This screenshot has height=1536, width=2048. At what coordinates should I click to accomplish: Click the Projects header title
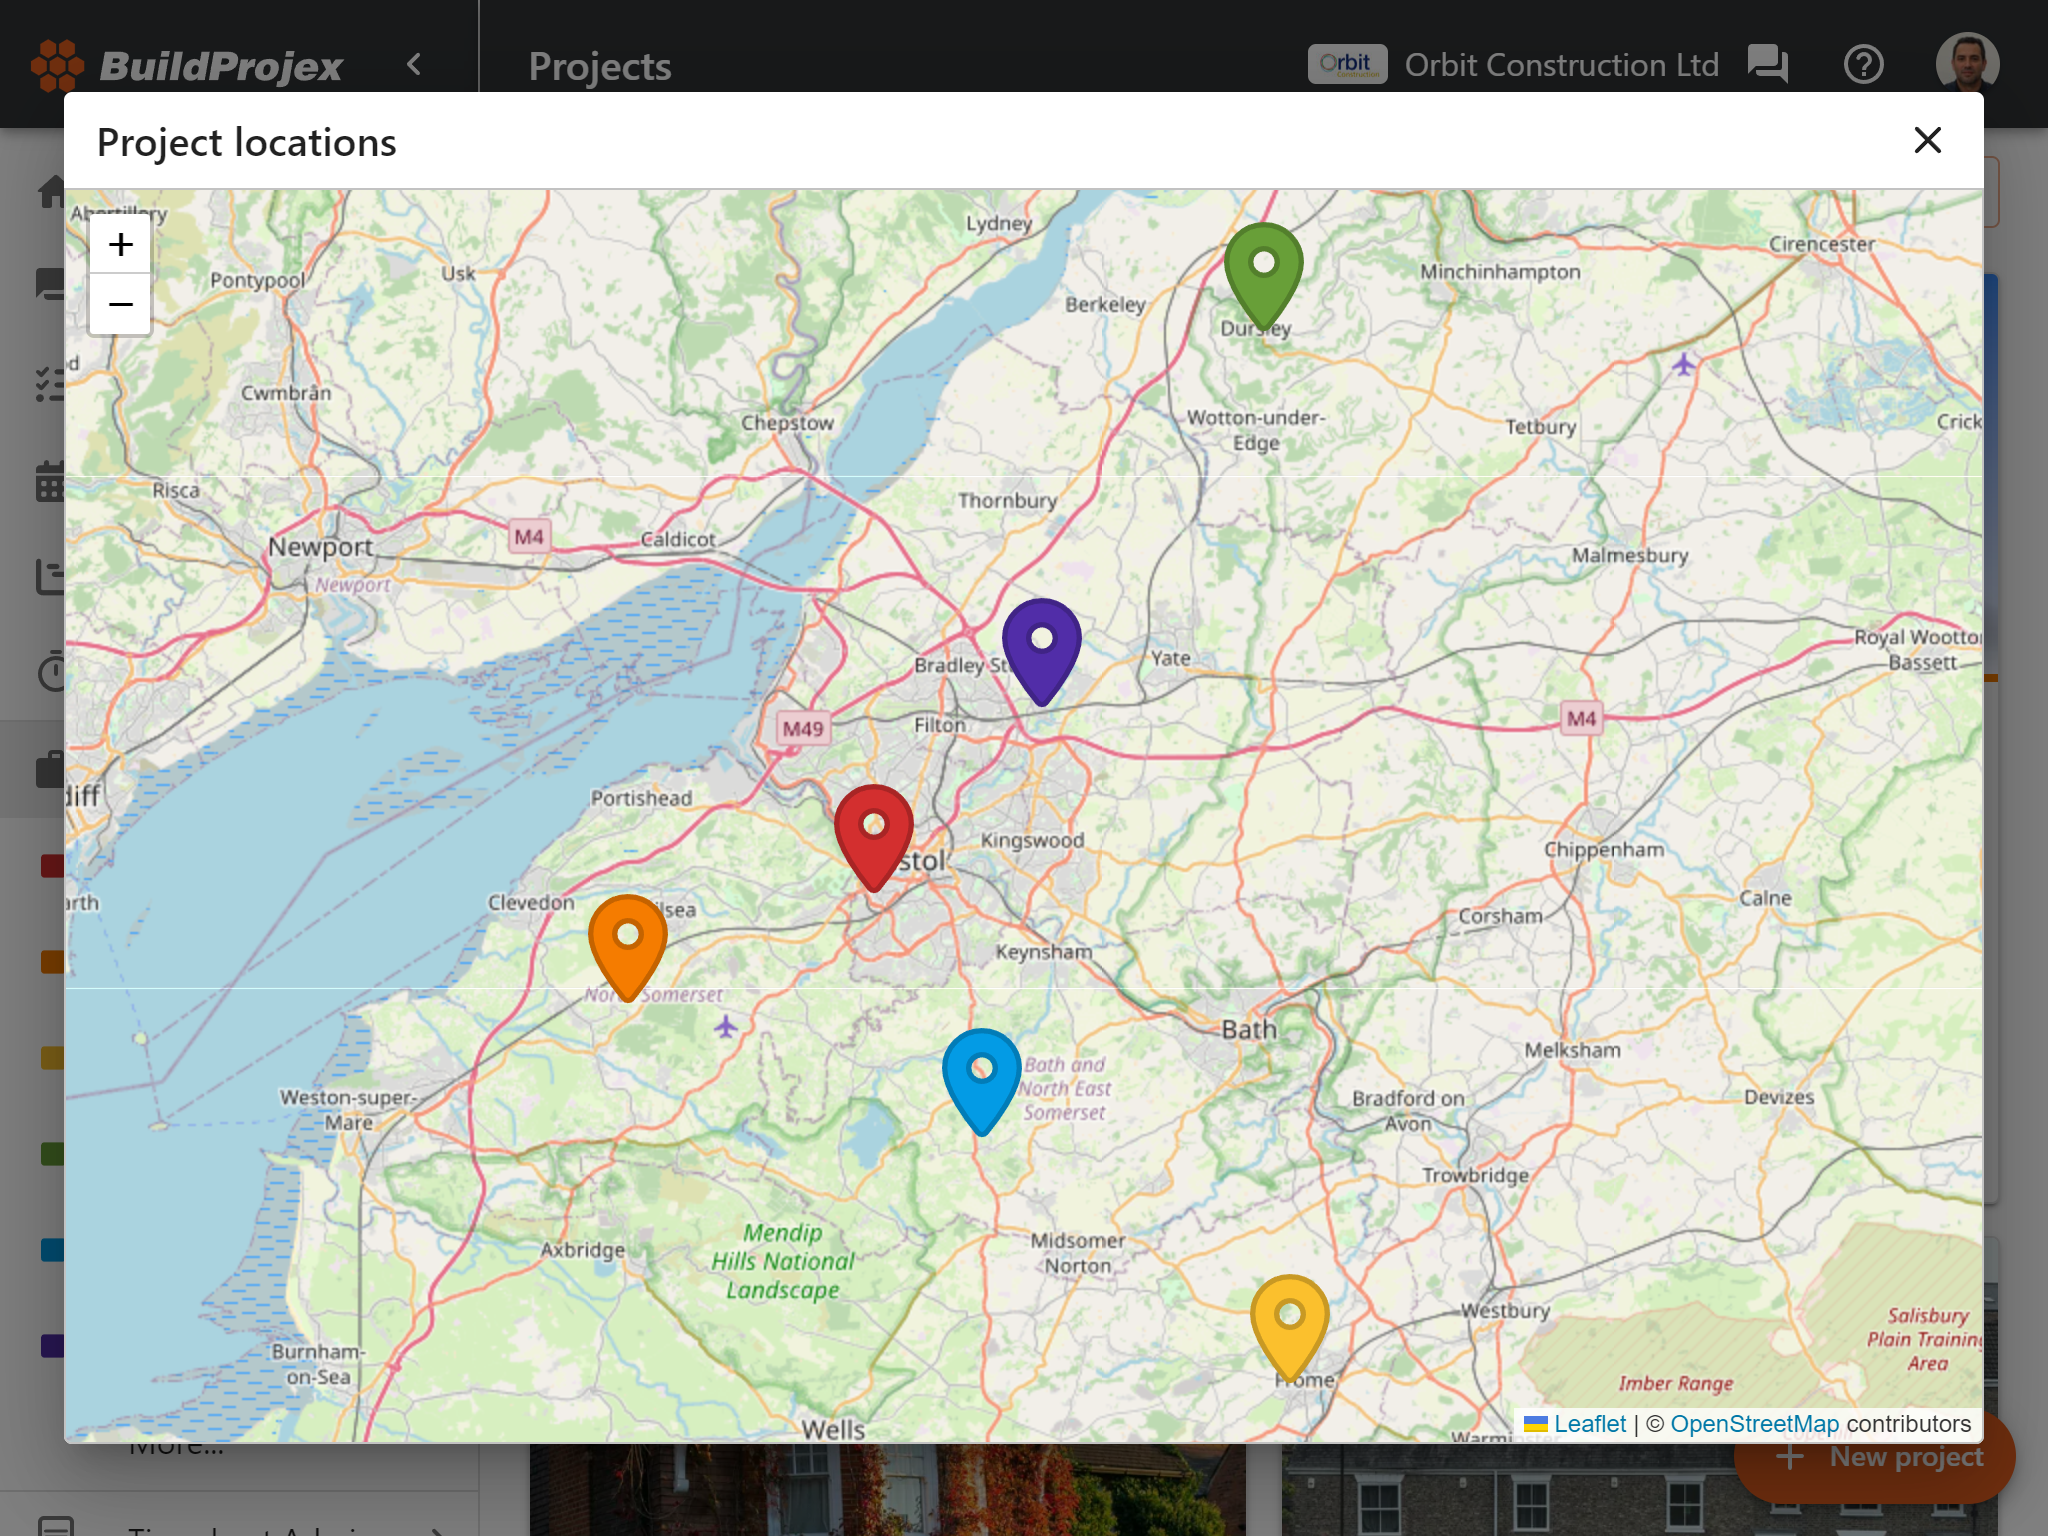coord(599,66)
